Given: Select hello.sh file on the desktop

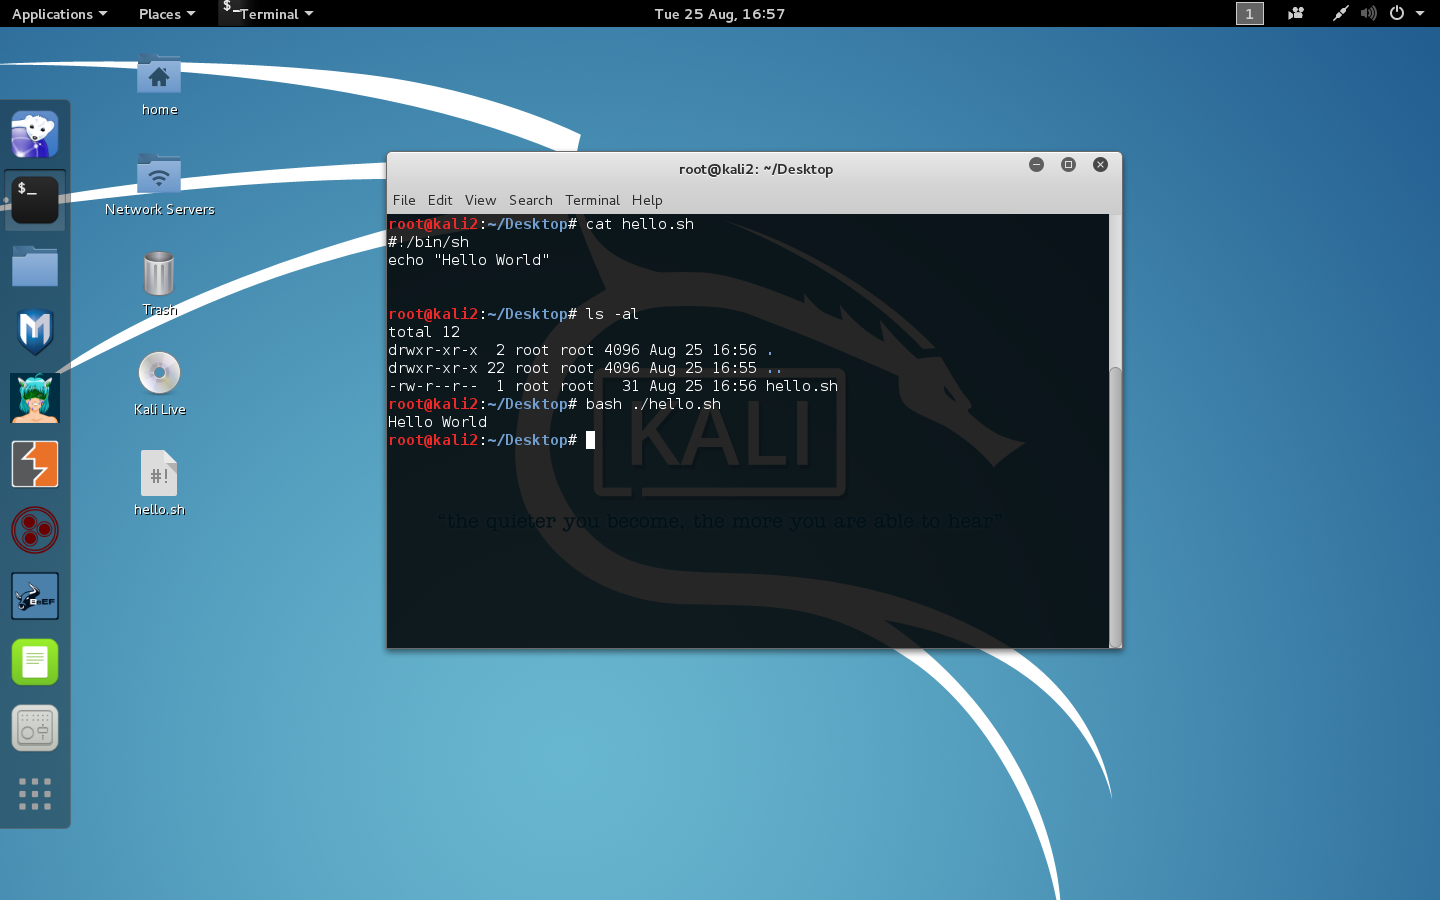Looking at the screenshot, I should [x=159, y=484].
